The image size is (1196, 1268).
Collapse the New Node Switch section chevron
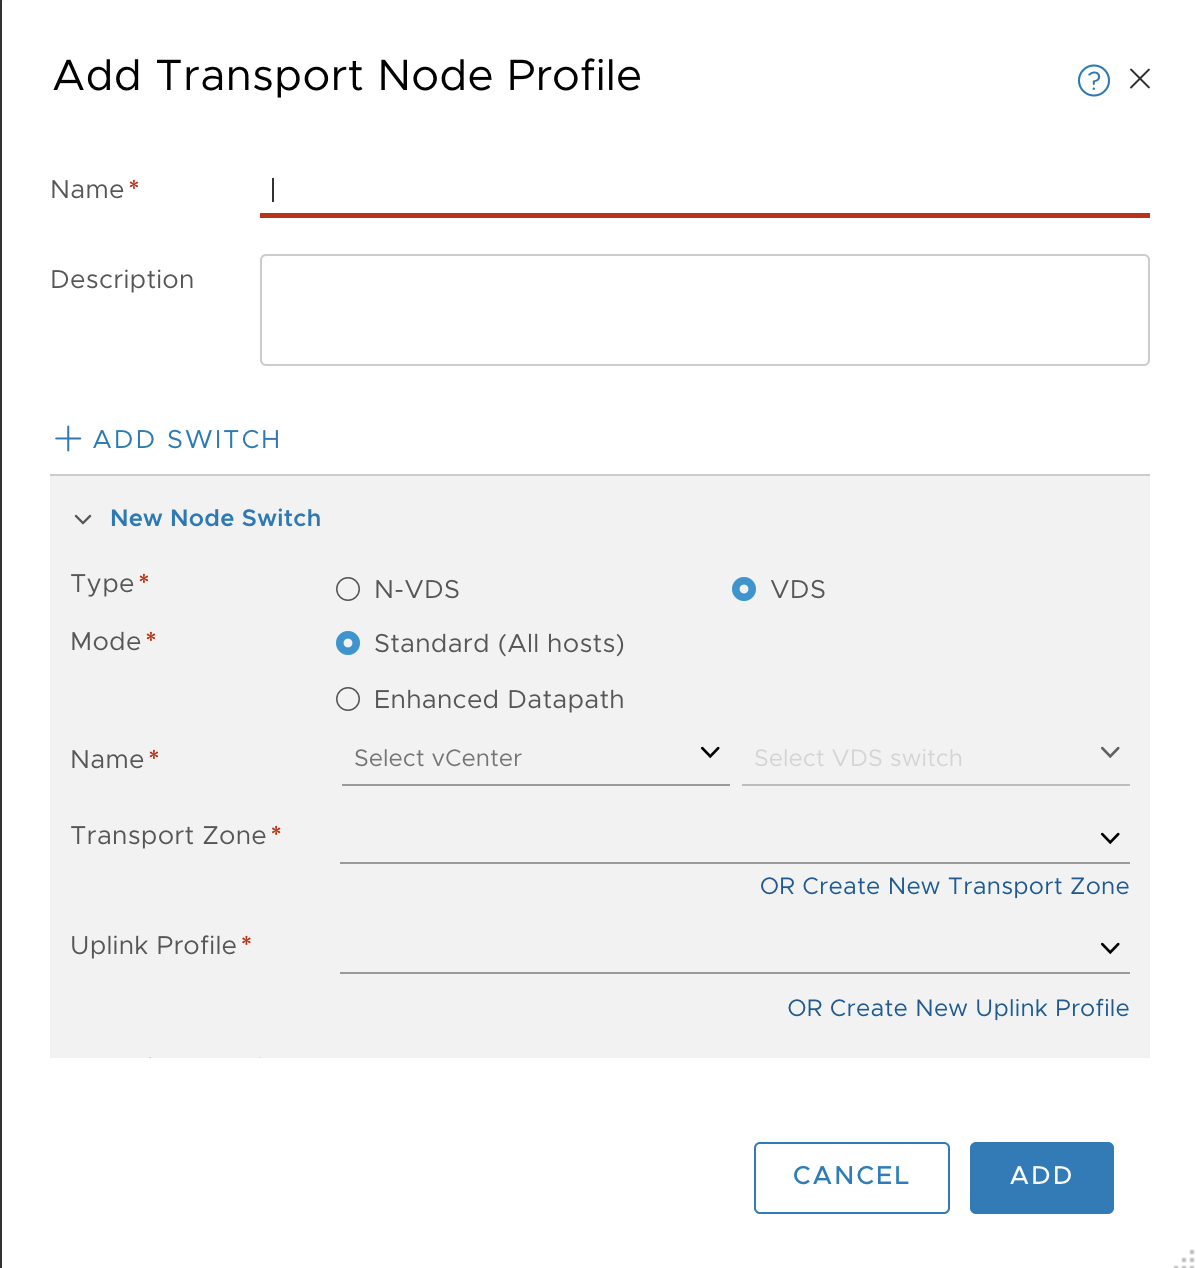pos(83,519)
